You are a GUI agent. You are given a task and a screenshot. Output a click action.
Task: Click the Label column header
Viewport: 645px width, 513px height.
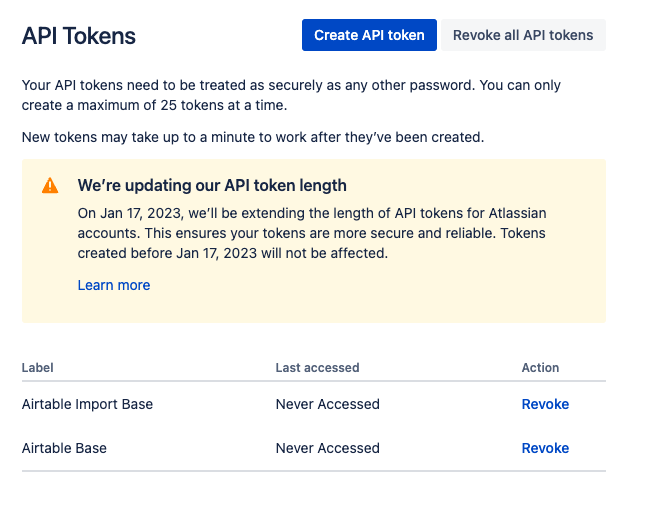[36, 368]
